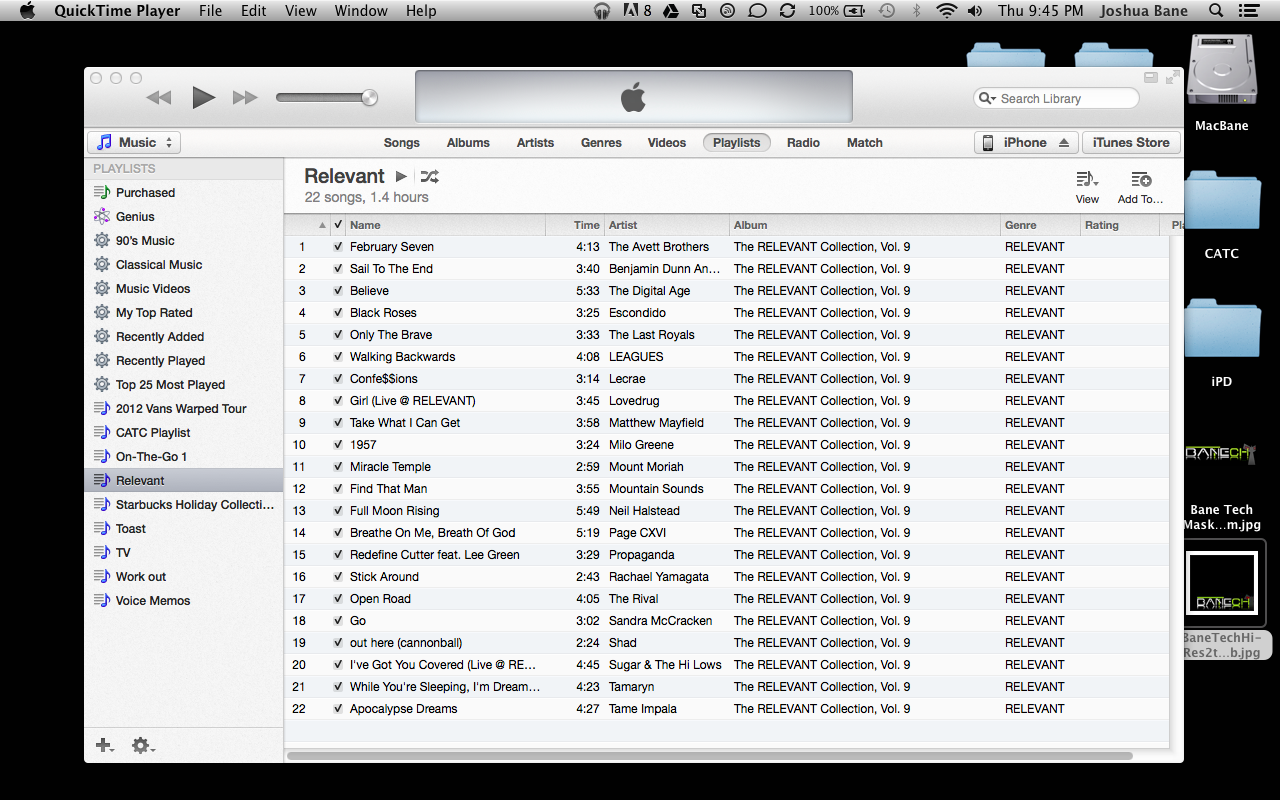The image size is (1280, 800).
Task: Switch to the Songs tab
Action: click(402, 143)
